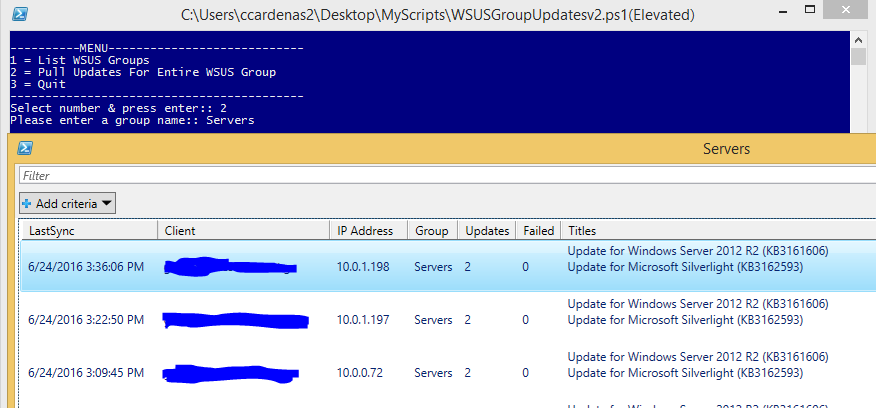This screenshot has height=408, width=876.
Task: Select row with LastSync 6/24/2016 3:22:50 PM
Action: pos(448,320)
